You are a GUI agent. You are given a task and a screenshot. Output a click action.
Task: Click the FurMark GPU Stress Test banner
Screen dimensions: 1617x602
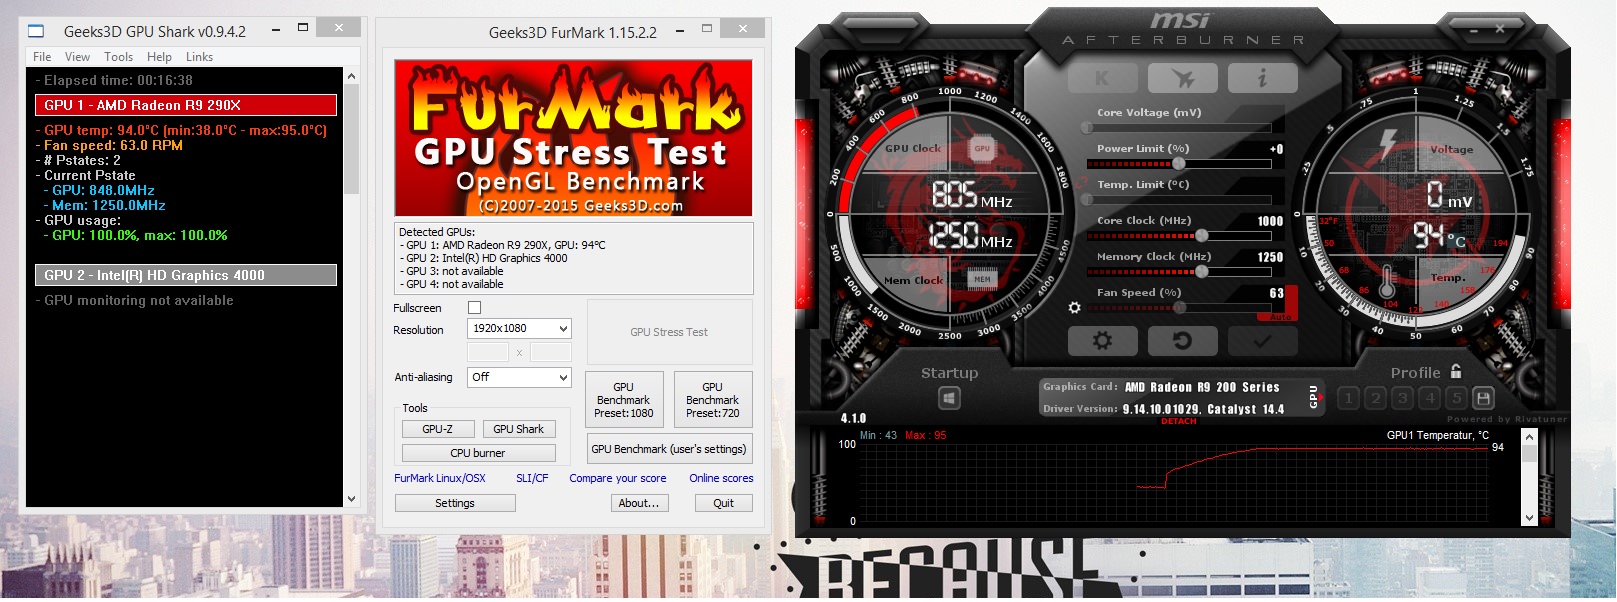click(574, 138)
